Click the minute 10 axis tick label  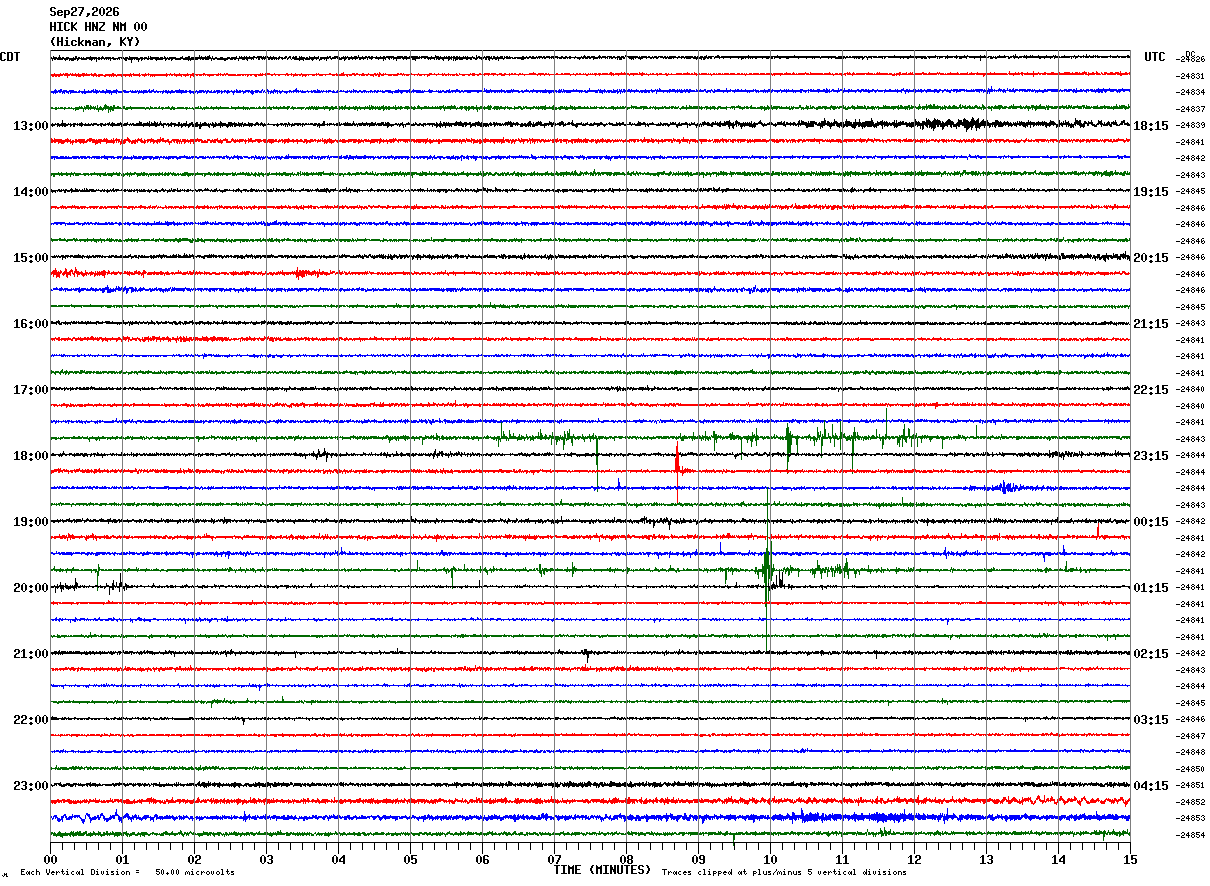[x=770, y=859]
